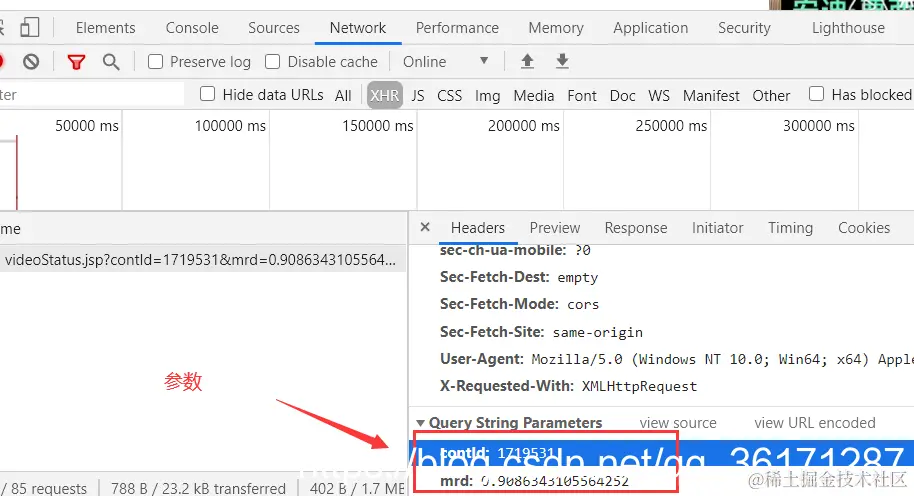Toggle the device toolbar icon
The image size is (914, 496).
(x=29, y=27)
